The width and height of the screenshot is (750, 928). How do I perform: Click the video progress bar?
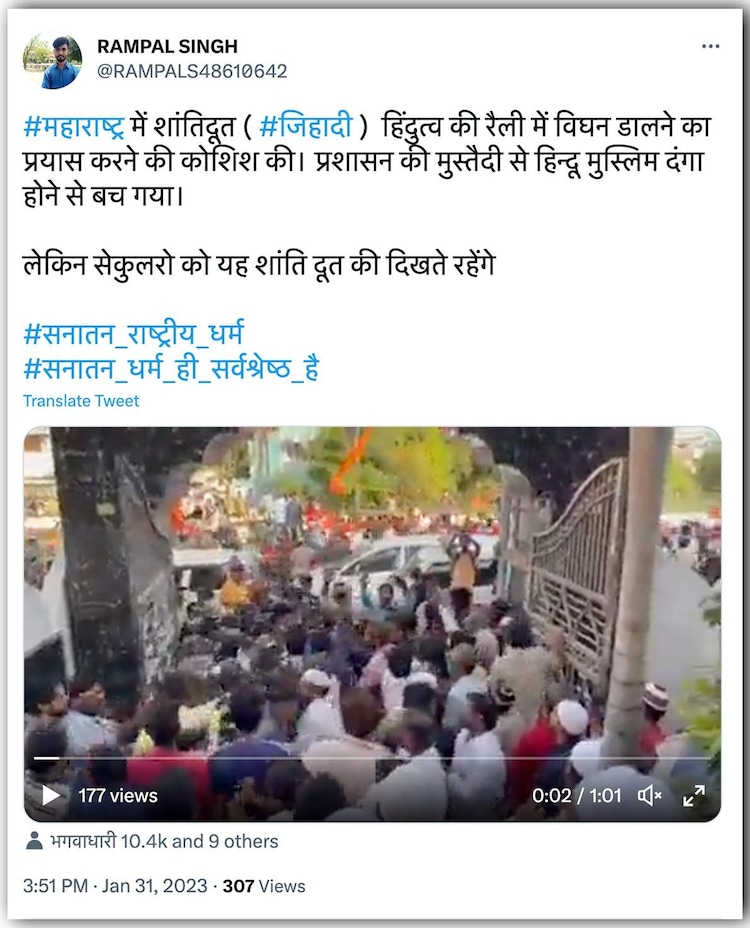[372, 758]
